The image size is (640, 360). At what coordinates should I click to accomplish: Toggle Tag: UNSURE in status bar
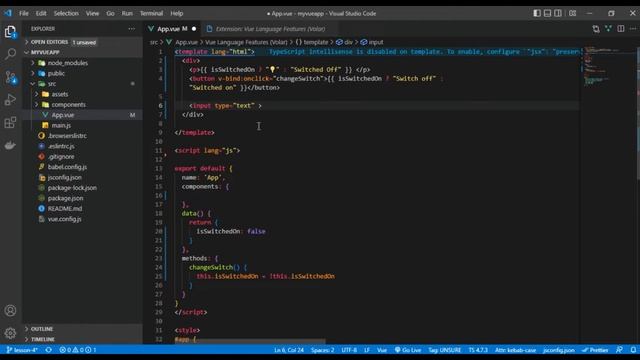(x=444, y=350)
